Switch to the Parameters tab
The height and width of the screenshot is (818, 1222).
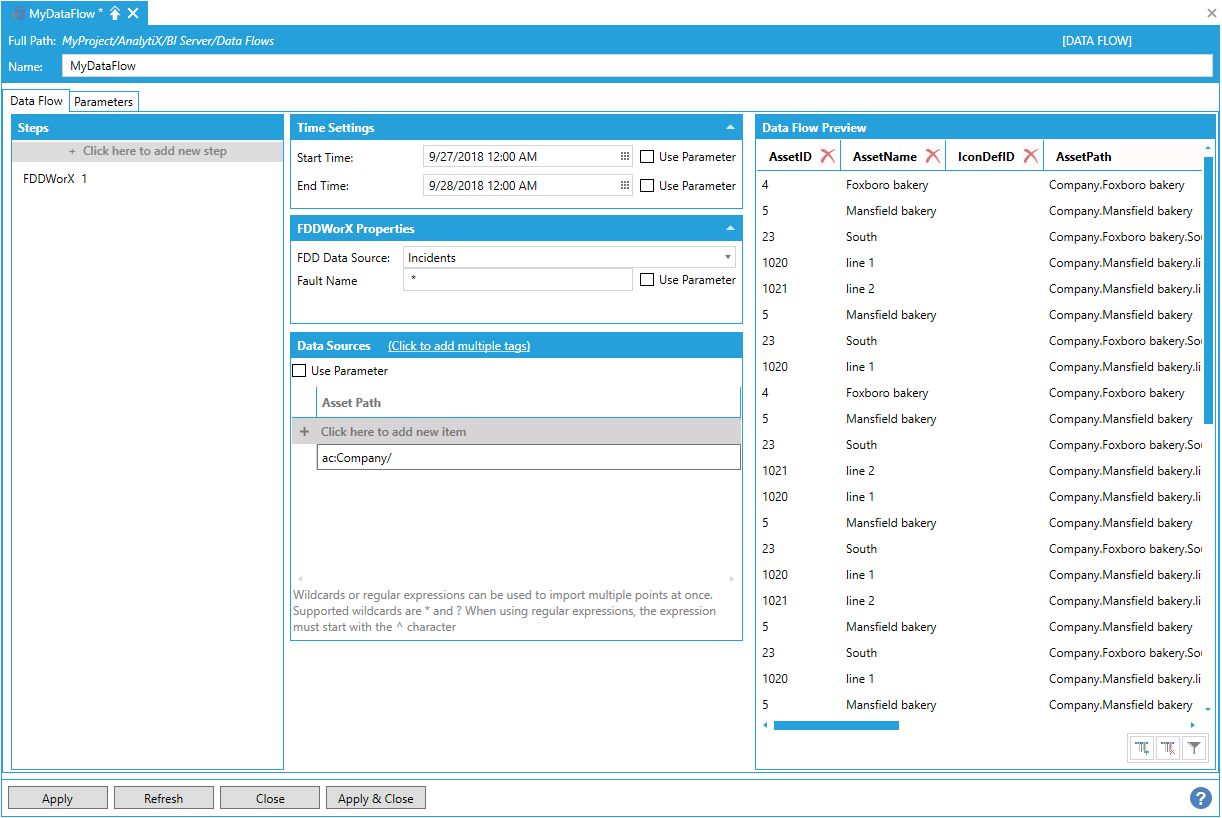(103, 102)
